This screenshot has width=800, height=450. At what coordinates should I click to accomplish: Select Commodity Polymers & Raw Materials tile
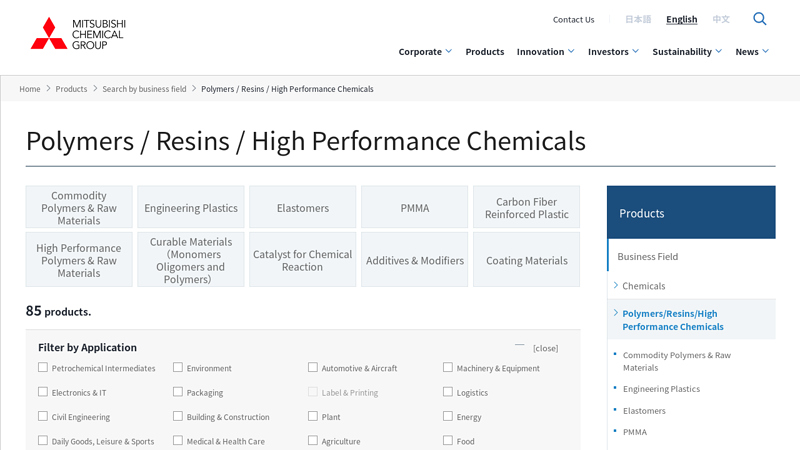pos(79,207)
